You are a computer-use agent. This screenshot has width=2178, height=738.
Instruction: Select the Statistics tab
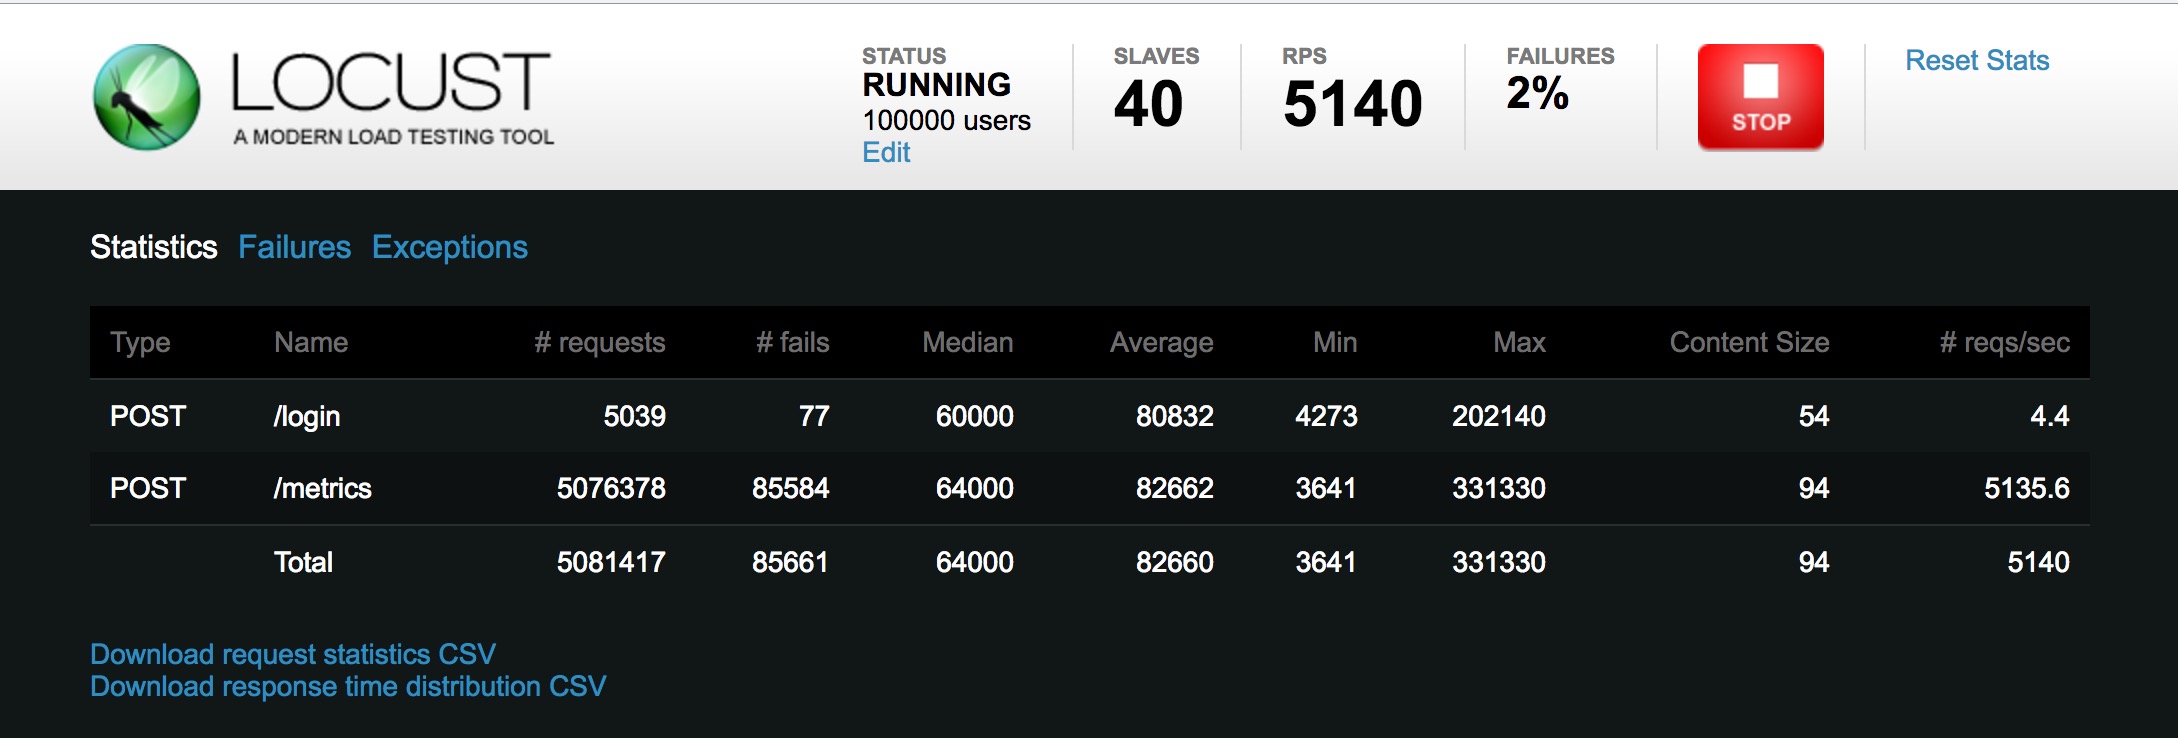coord(153,247)
